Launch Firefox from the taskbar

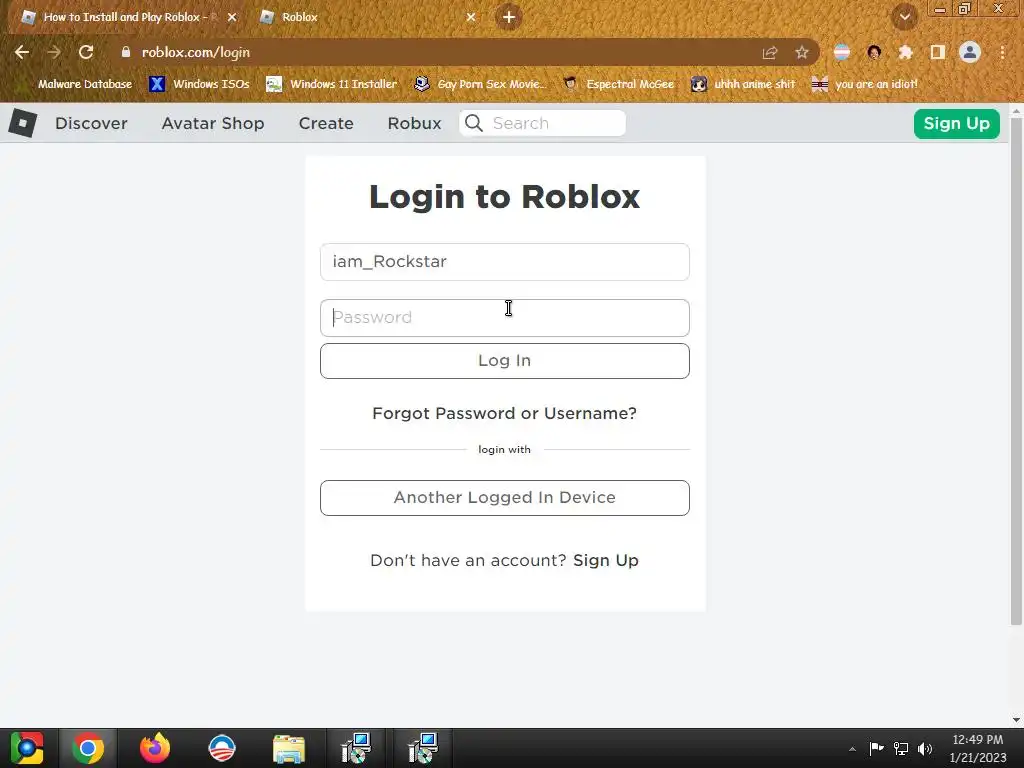[155, 748]
